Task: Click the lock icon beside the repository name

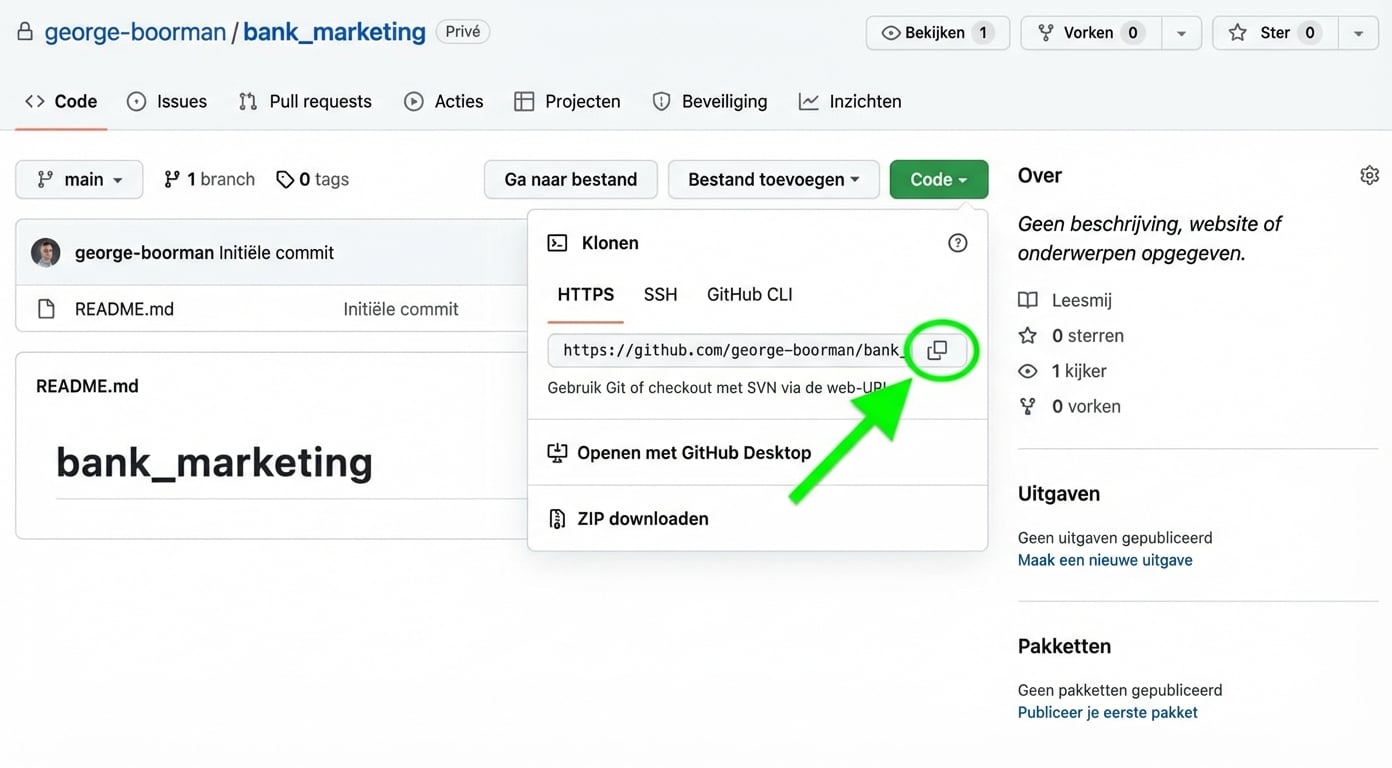Action: click(x=25, y=31)
